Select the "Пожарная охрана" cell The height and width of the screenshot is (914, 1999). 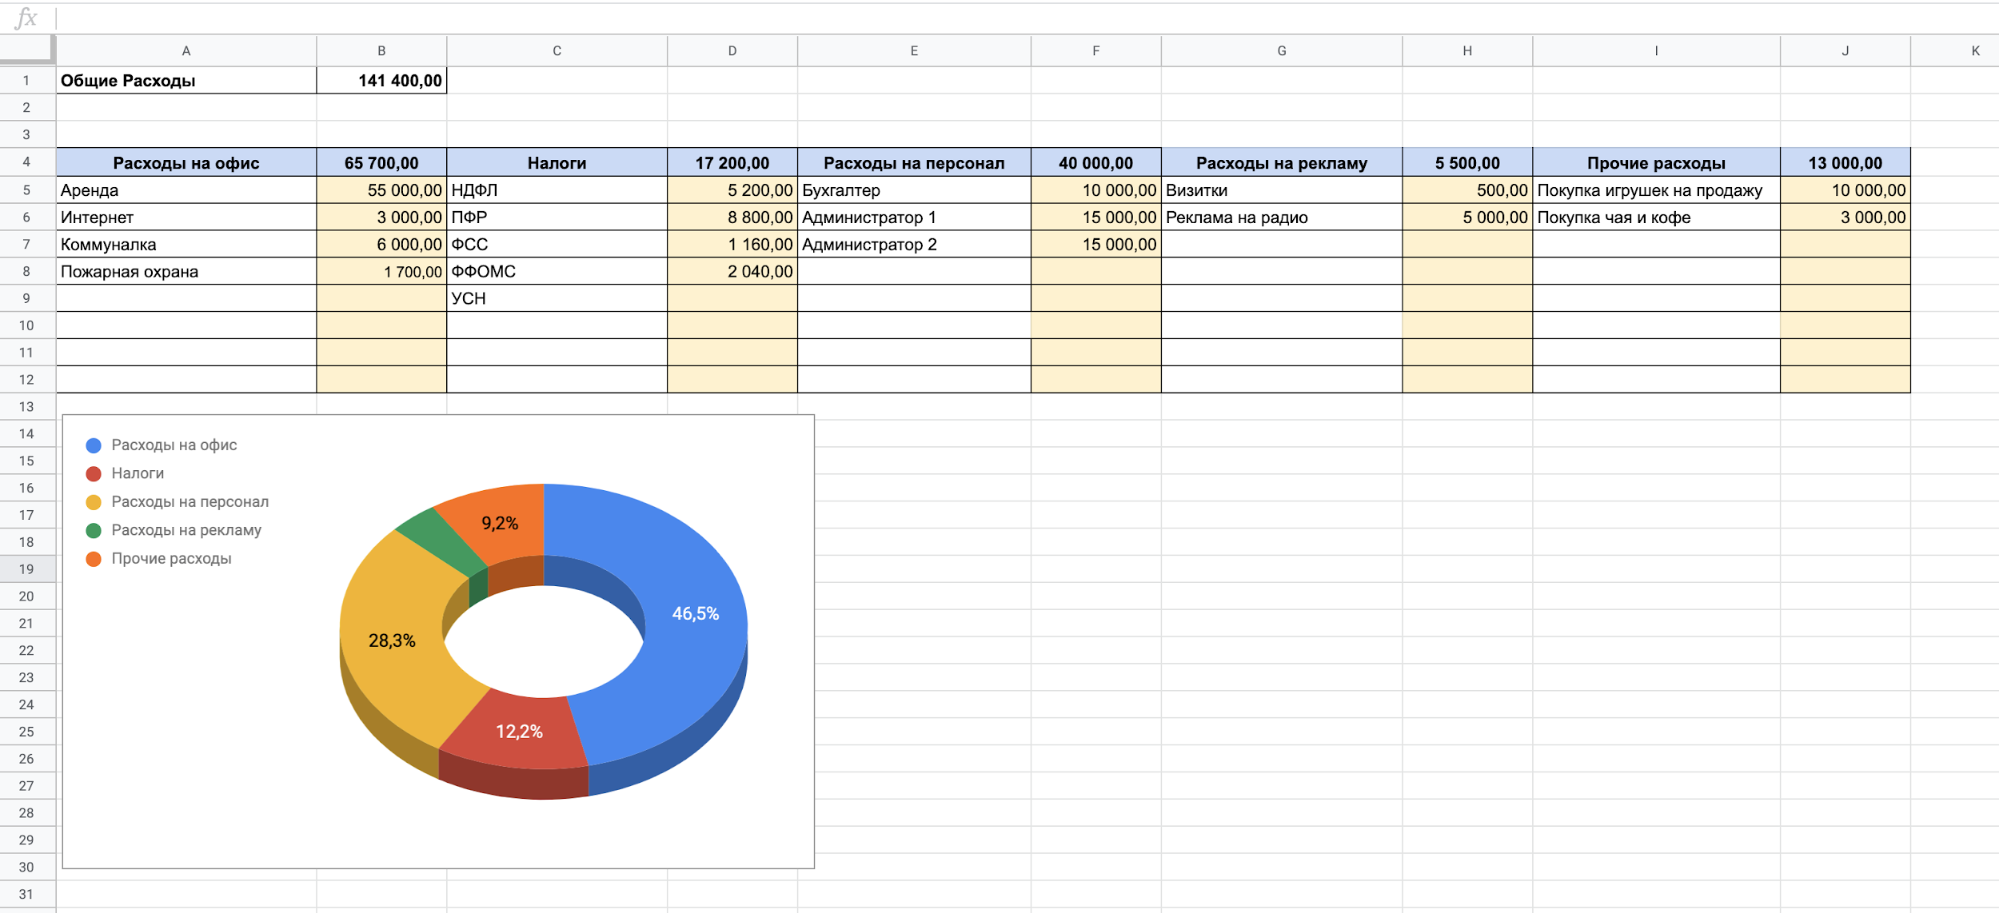[186, 271]
